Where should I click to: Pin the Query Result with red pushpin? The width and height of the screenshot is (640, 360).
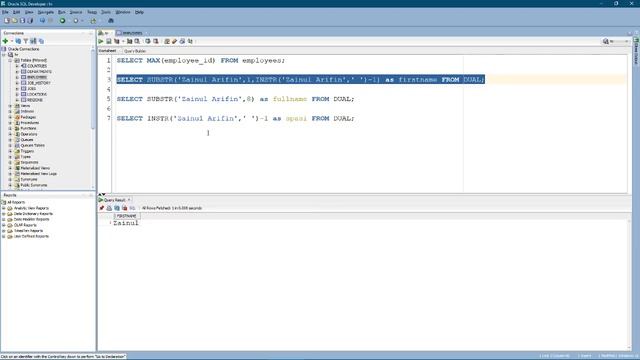coord(102,208)
